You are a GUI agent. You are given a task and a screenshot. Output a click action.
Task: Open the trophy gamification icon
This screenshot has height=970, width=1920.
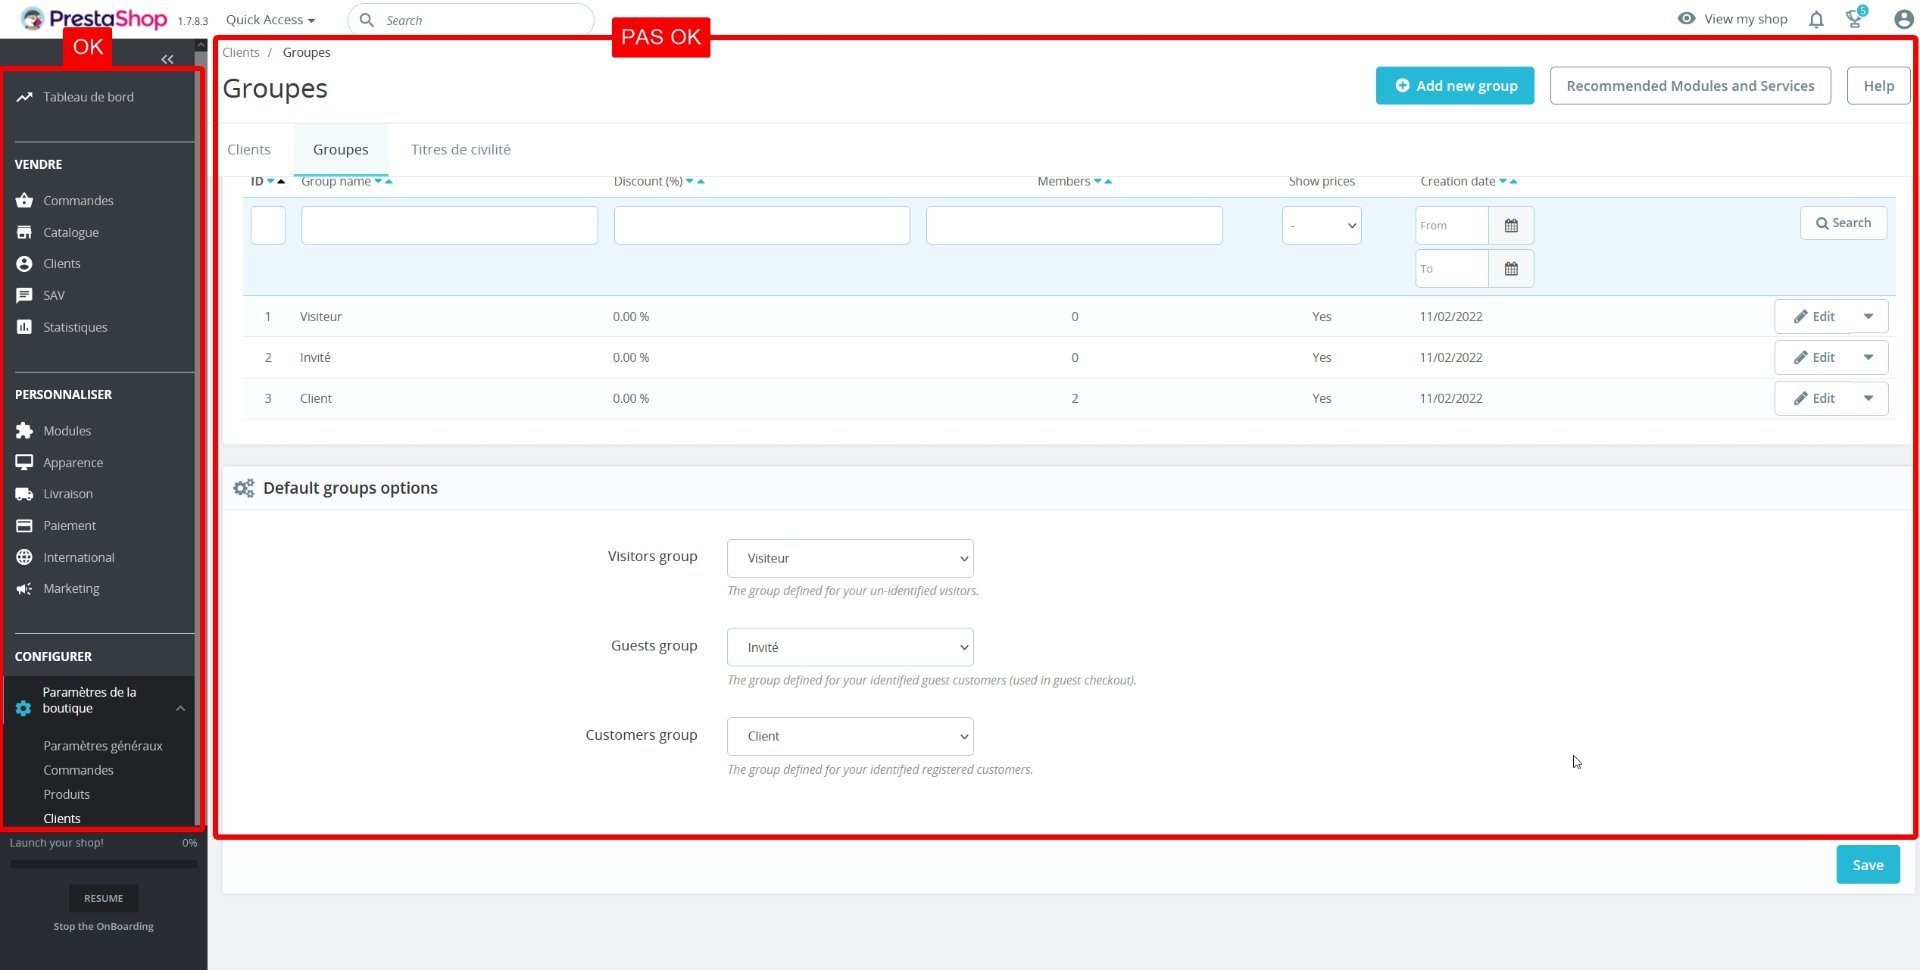coord(1855,19)
